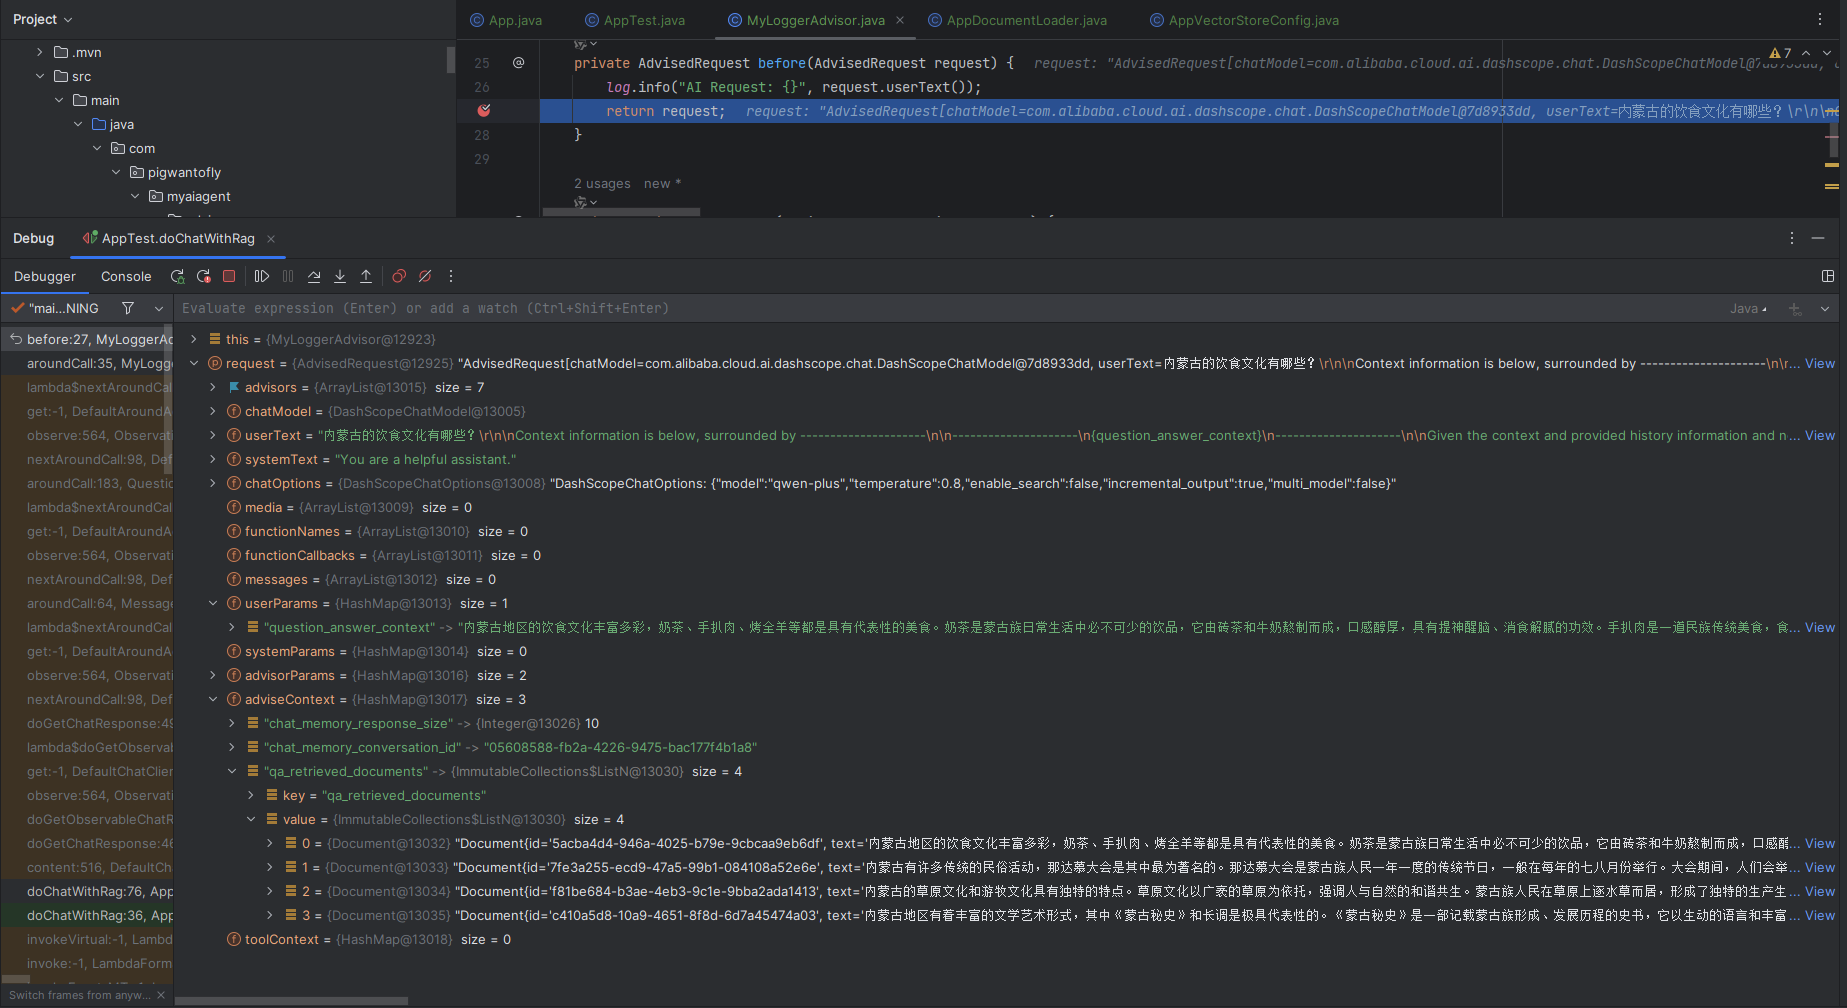Screen dimensions: 1847x1008
Task: Click the Evaluate expression input field
Action: [x=950, y=308]
